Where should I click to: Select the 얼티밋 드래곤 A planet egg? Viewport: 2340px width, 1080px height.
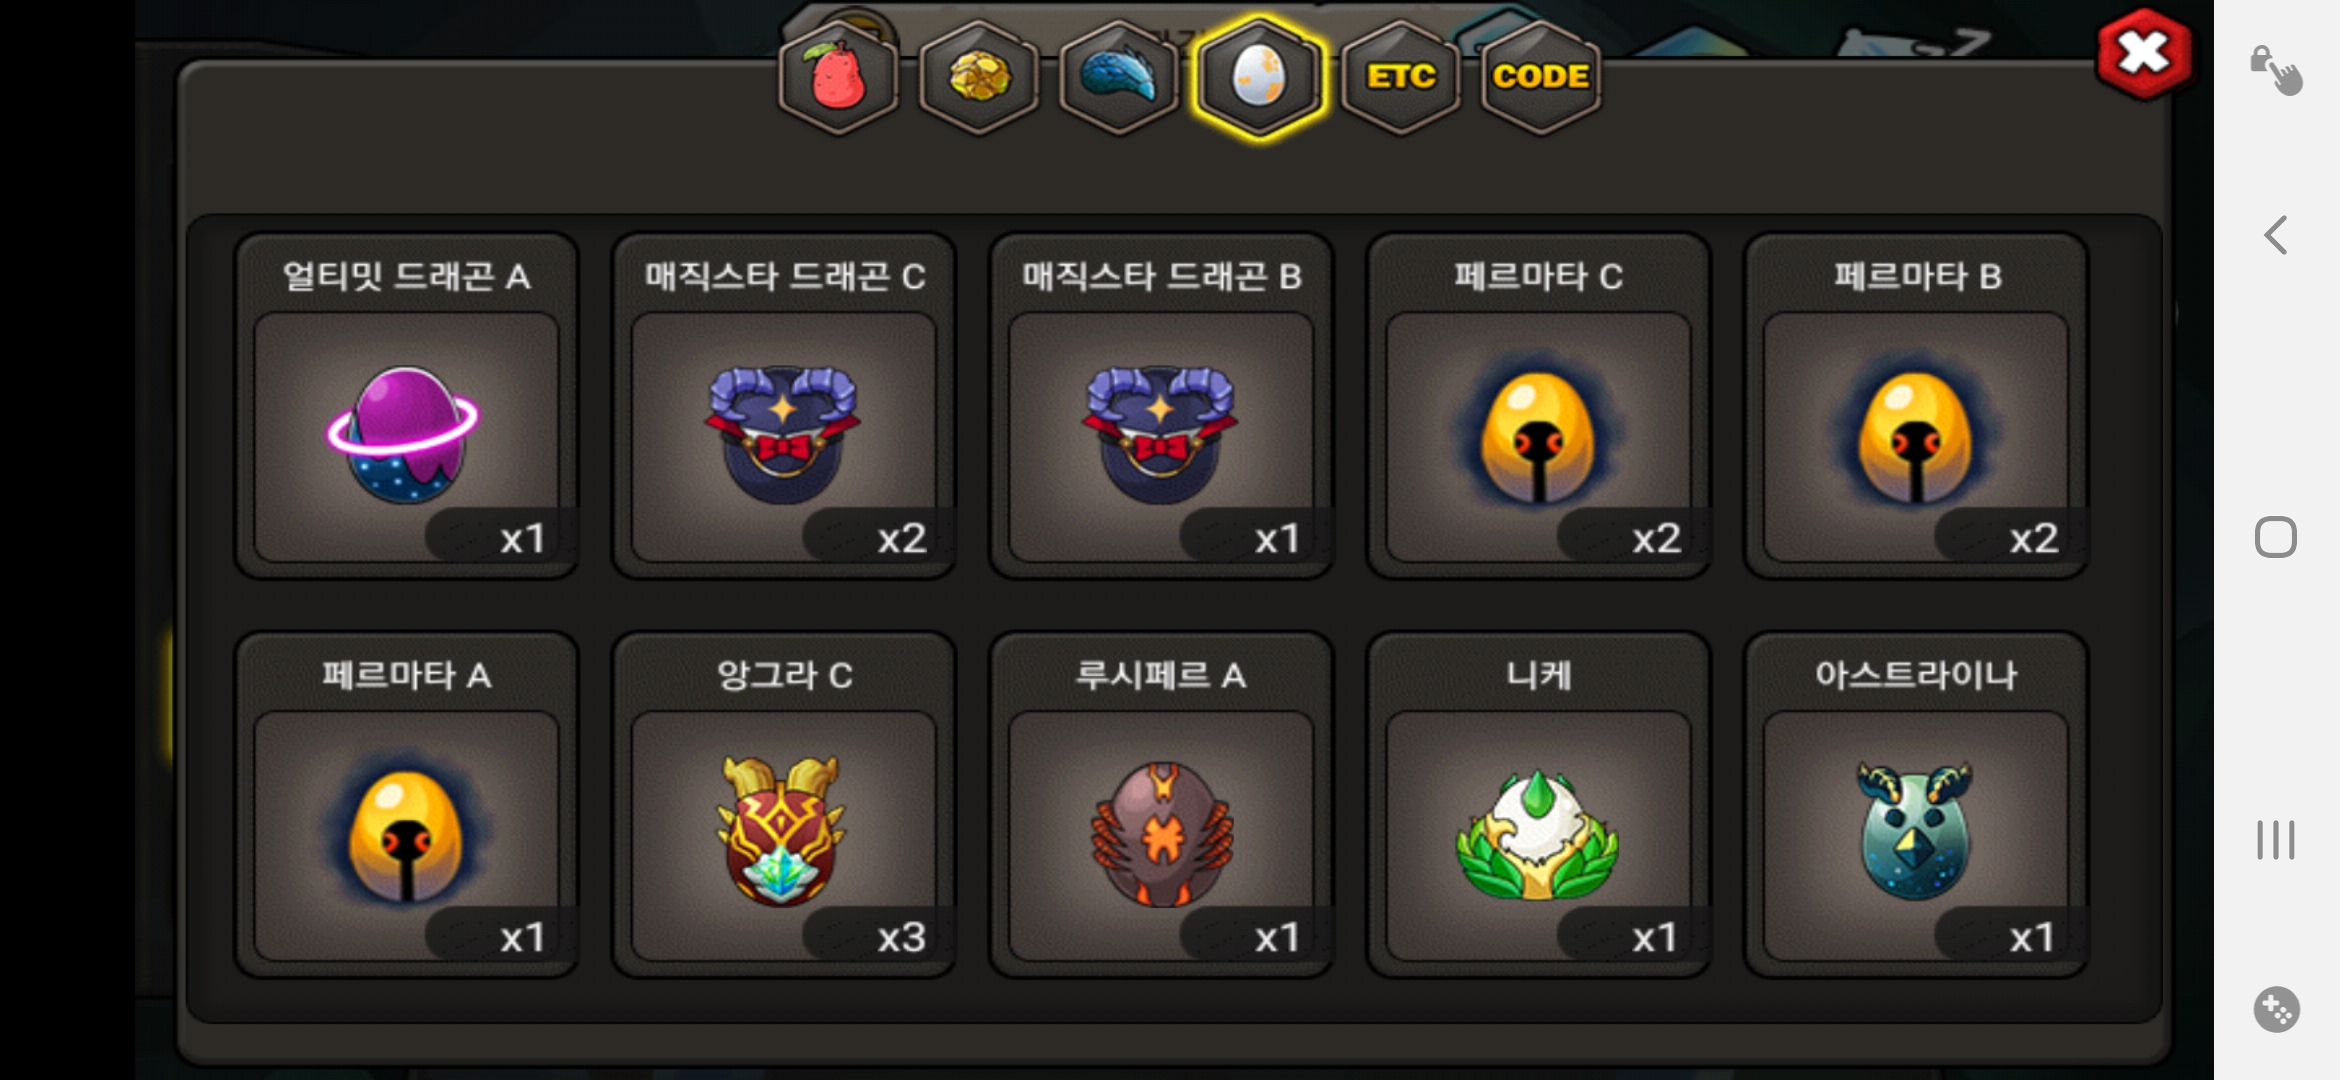(x=406, y=406)
